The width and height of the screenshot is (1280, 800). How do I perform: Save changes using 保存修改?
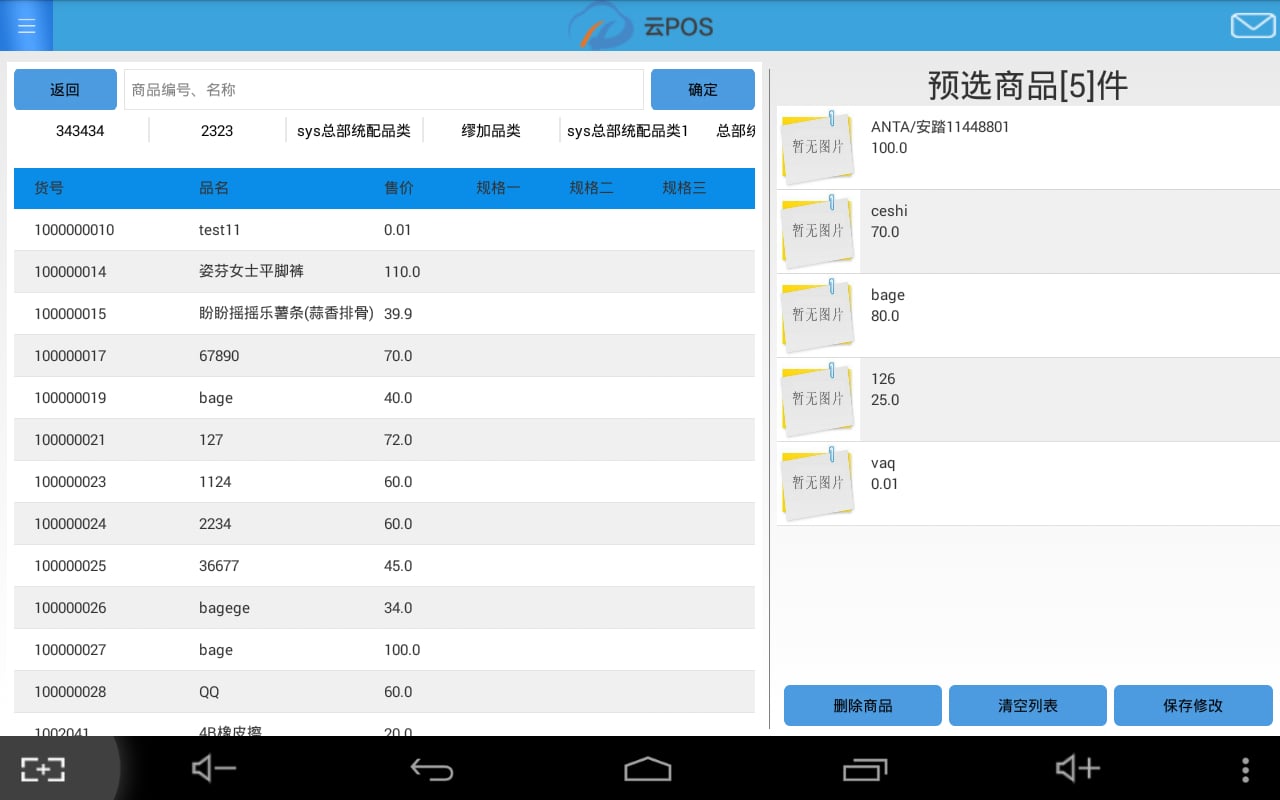1192,705
